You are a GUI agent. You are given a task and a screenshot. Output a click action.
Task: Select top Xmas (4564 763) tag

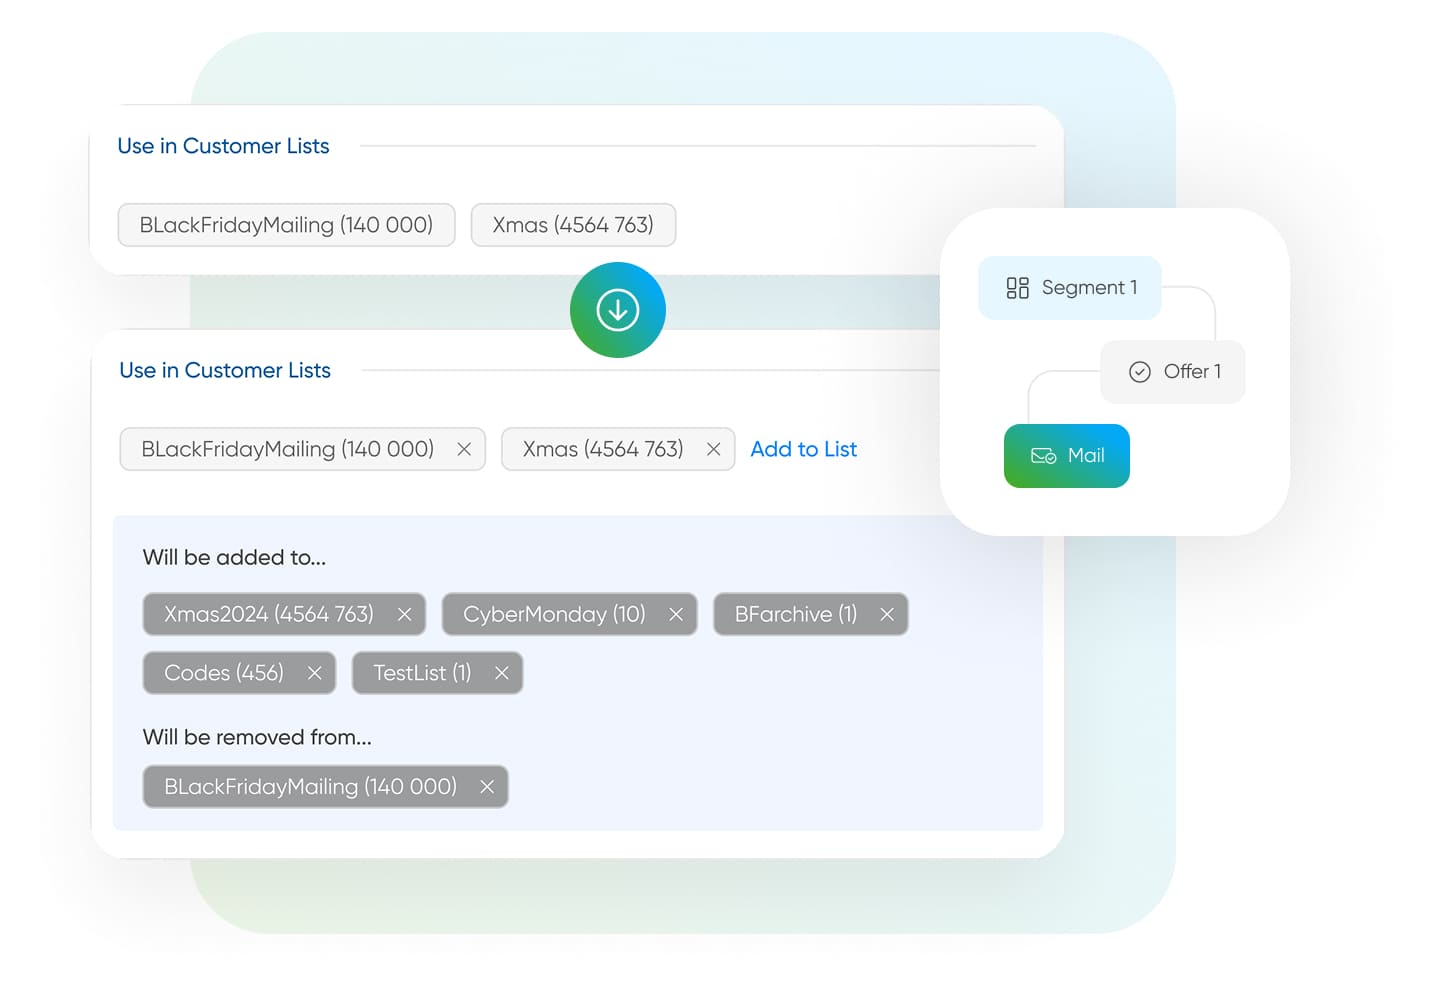coord(573,225)
